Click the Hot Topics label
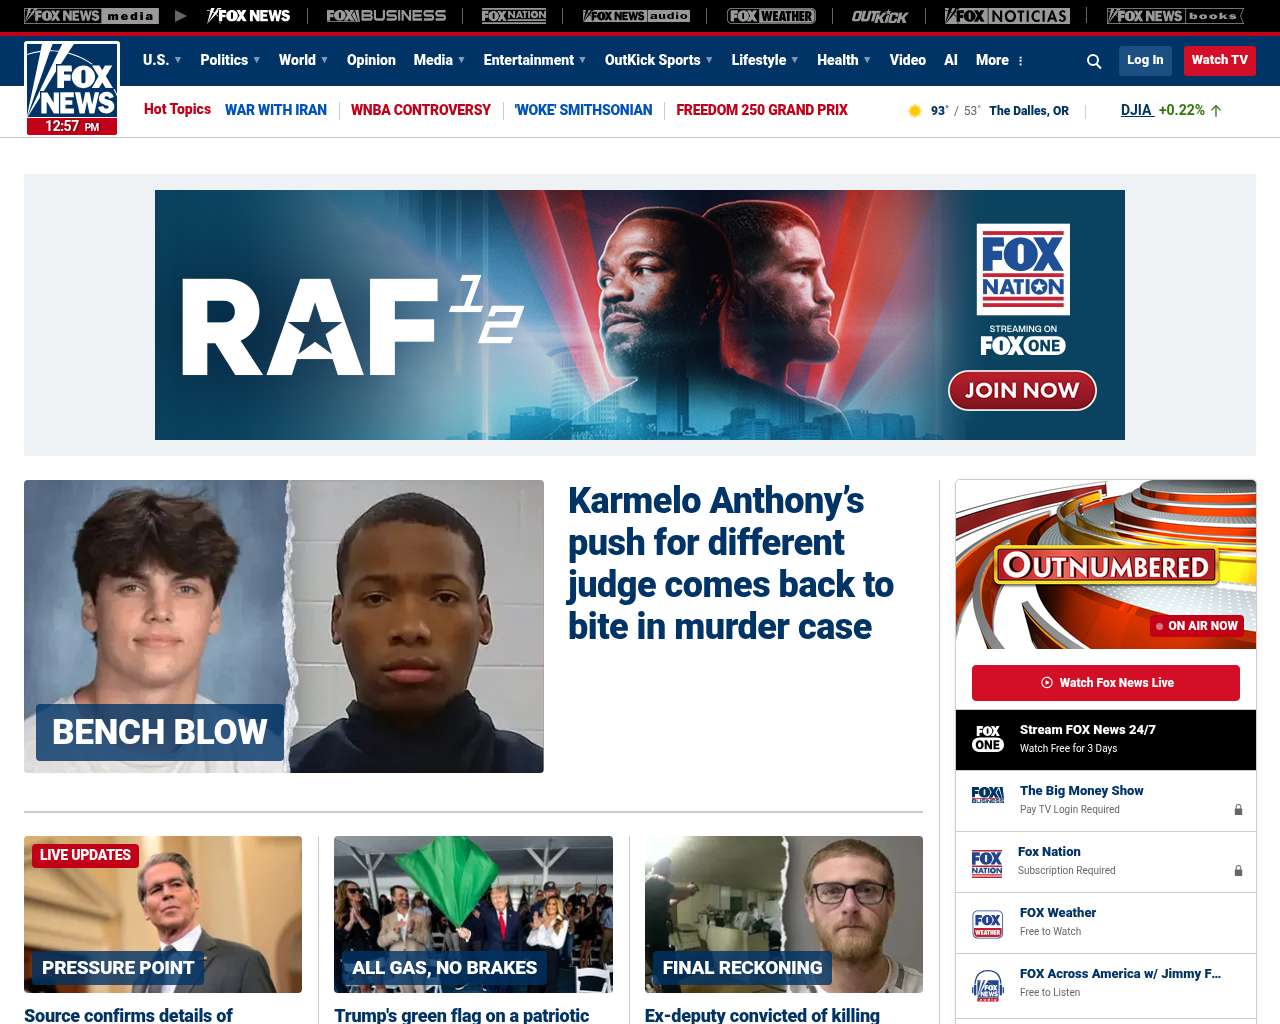Viewport: 1280px width, 1024px height. [x=177, y=109]
